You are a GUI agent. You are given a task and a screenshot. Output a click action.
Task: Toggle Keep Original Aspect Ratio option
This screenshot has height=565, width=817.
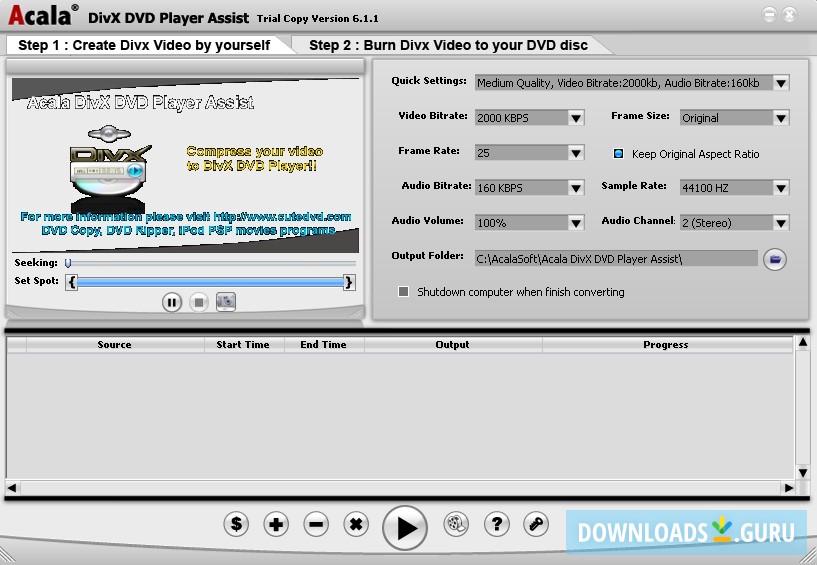[618, 153]
